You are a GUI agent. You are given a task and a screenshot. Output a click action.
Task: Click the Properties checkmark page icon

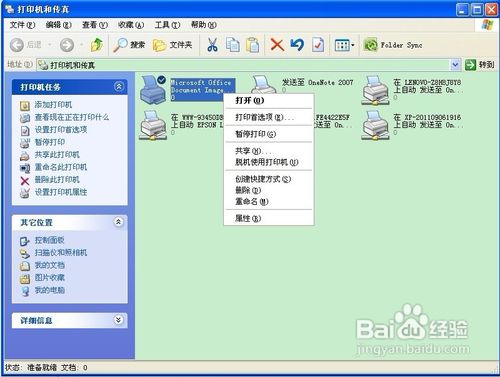coord(318,45)
